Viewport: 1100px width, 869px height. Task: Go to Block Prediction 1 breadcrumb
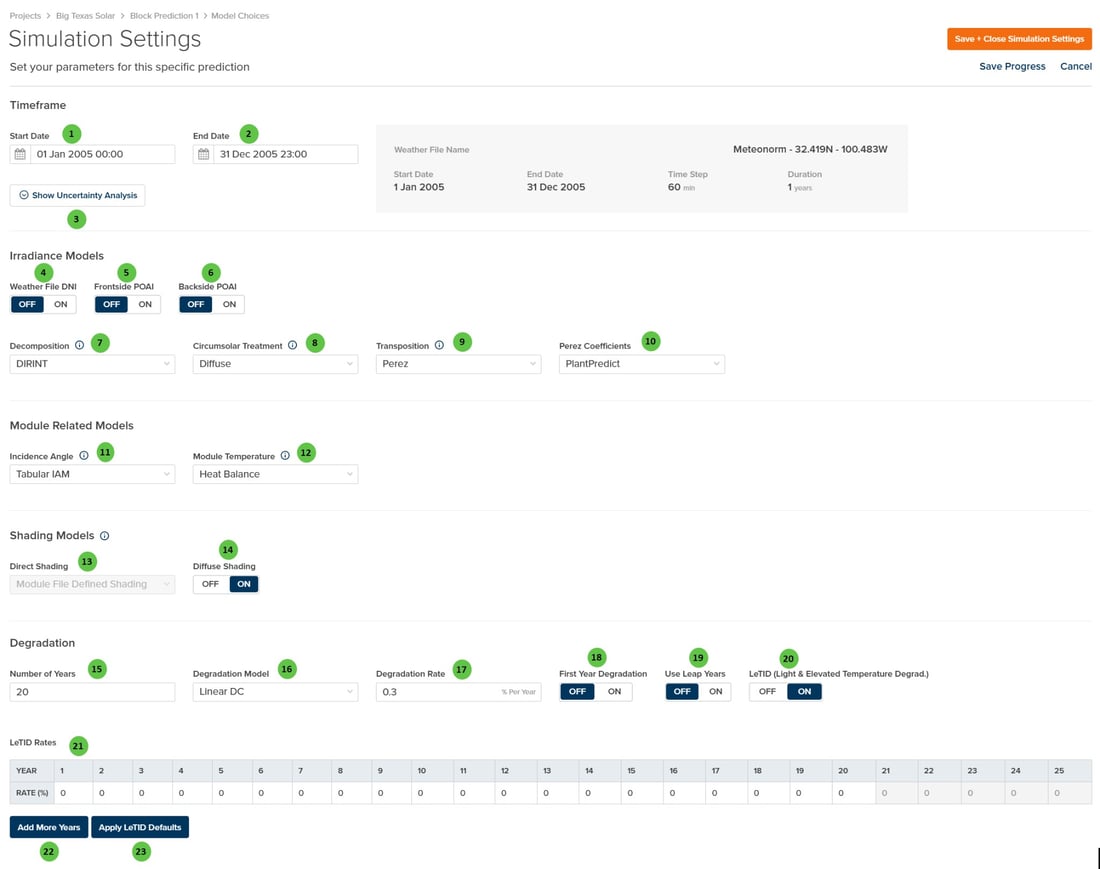click(164, 15)
